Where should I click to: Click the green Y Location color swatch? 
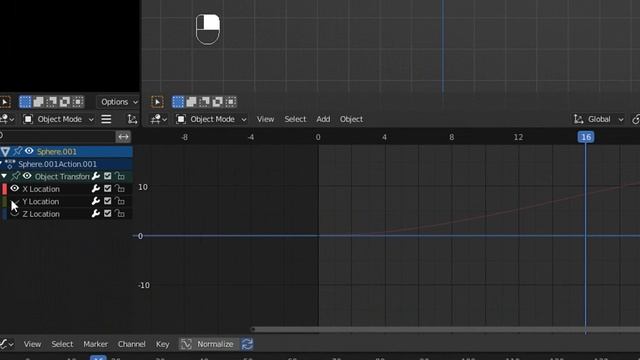click(4, 201)
